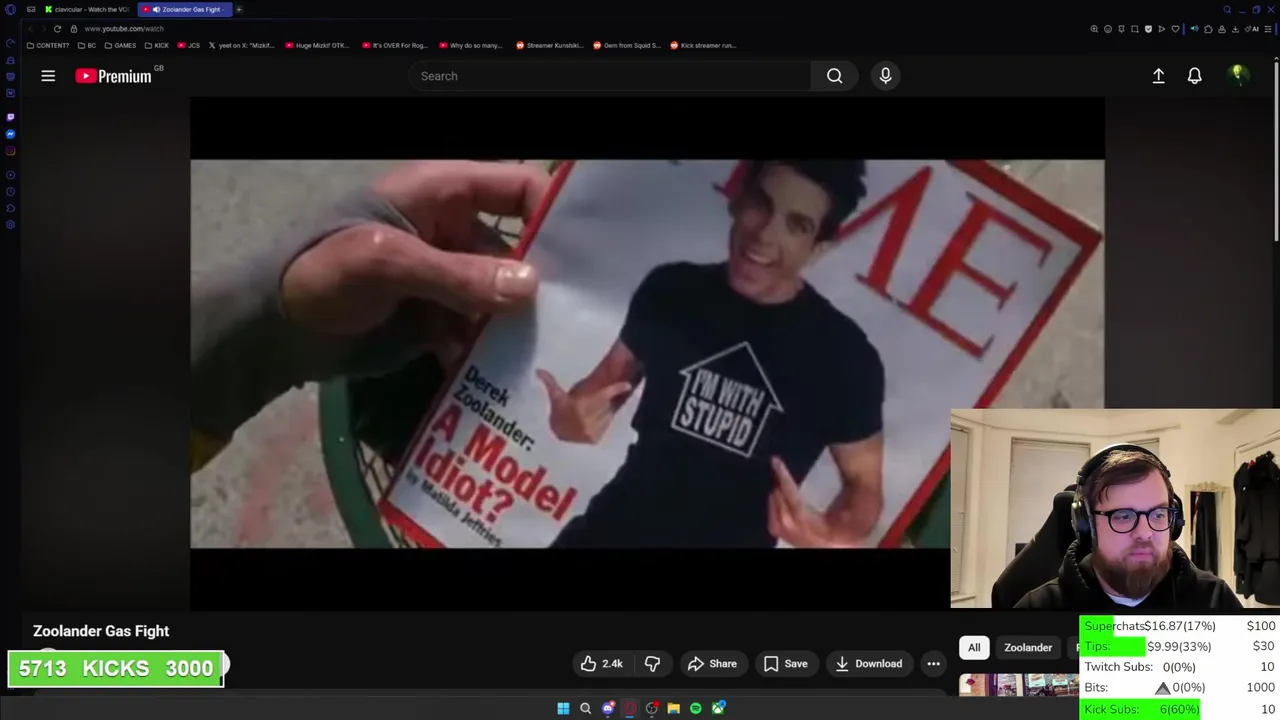
Task: Select the Zoolander filter chip
Action: (1028, 648)
